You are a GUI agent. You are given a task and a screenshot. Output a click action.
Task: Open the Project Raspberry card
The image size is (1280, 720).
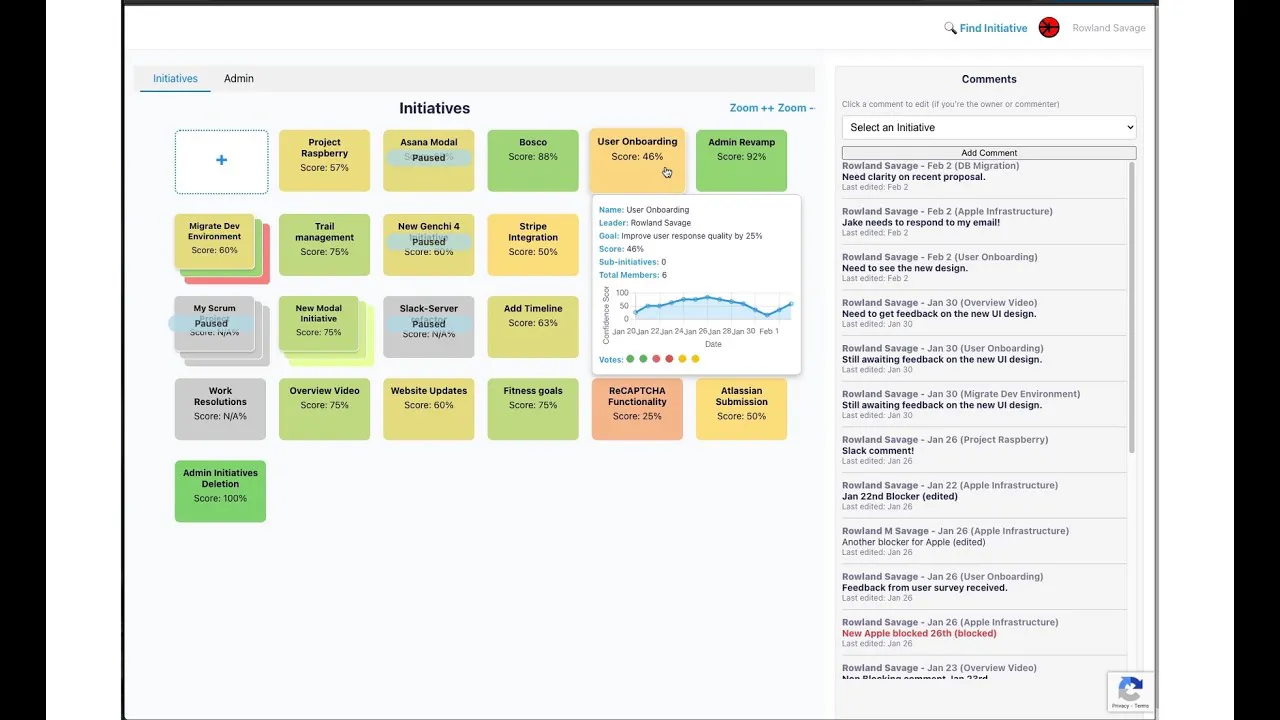(324, 160)
